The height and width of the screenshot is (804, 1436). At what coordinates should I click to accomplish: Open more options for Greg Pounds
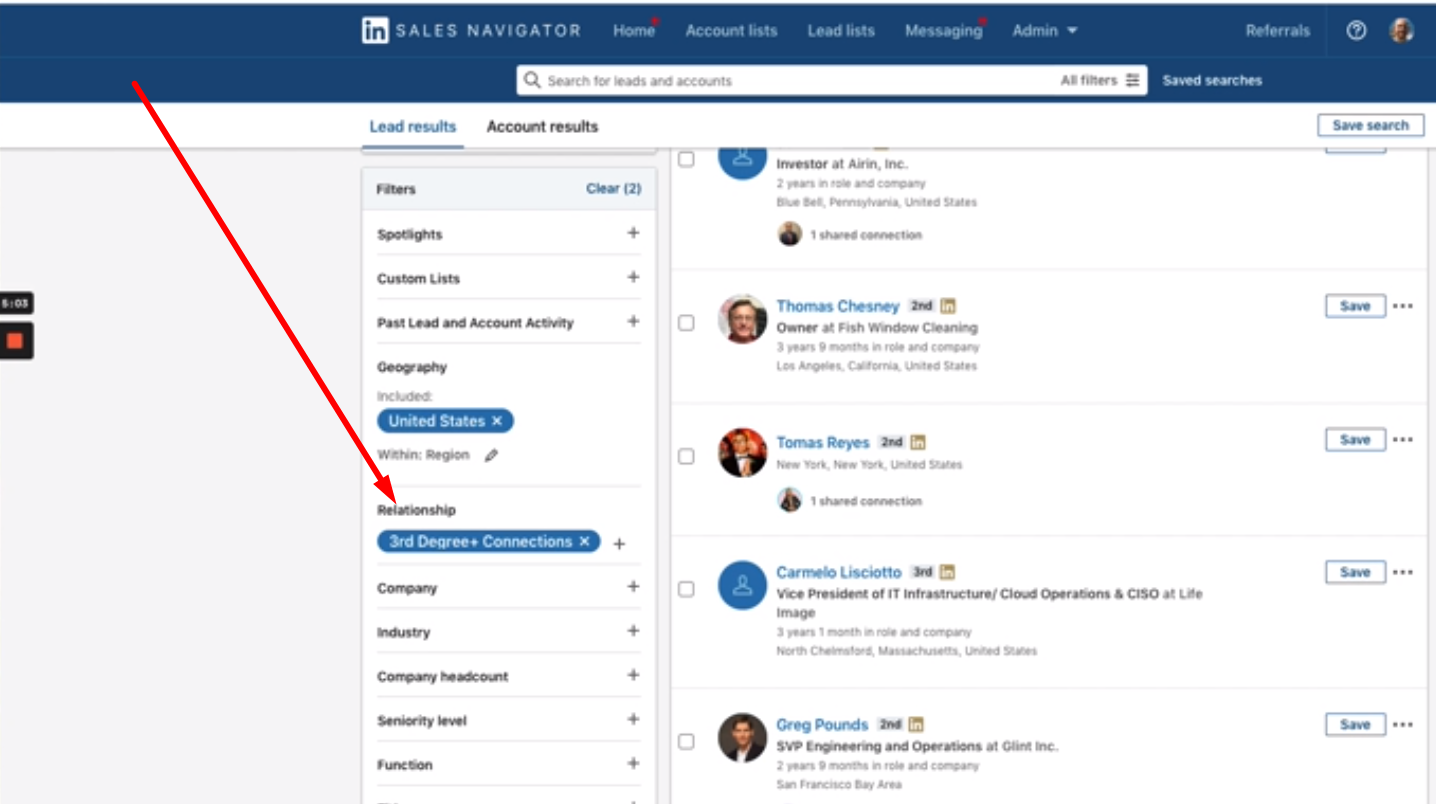pyautogui.click(x=1403, y=725)
